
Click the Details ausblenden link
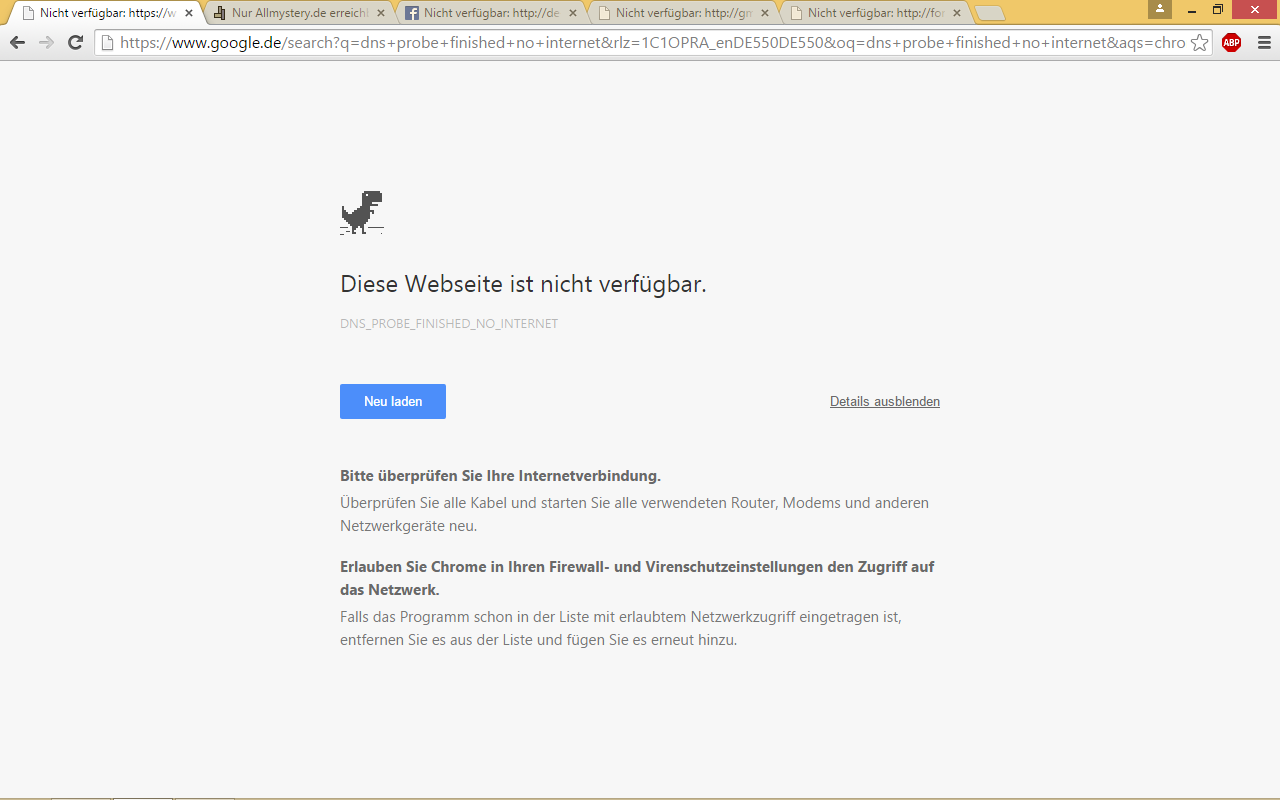885,401
